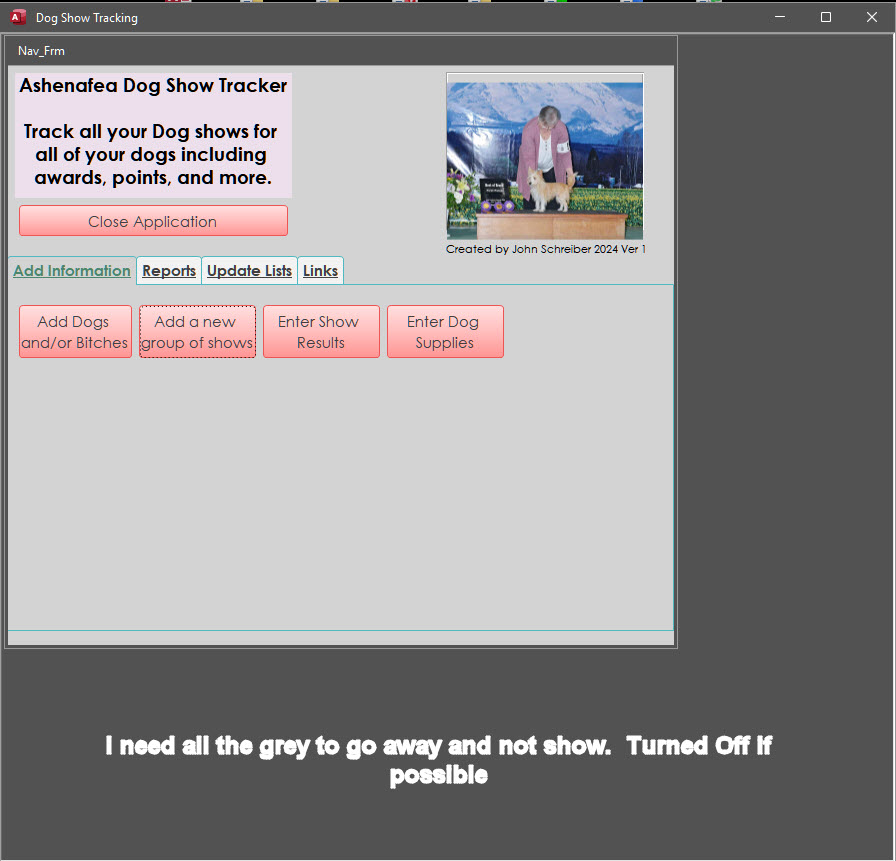Screen dimensions: 896x861
Task: Click the 'Created by John Schreiber' credit text
Action: (x=545, y=249)
